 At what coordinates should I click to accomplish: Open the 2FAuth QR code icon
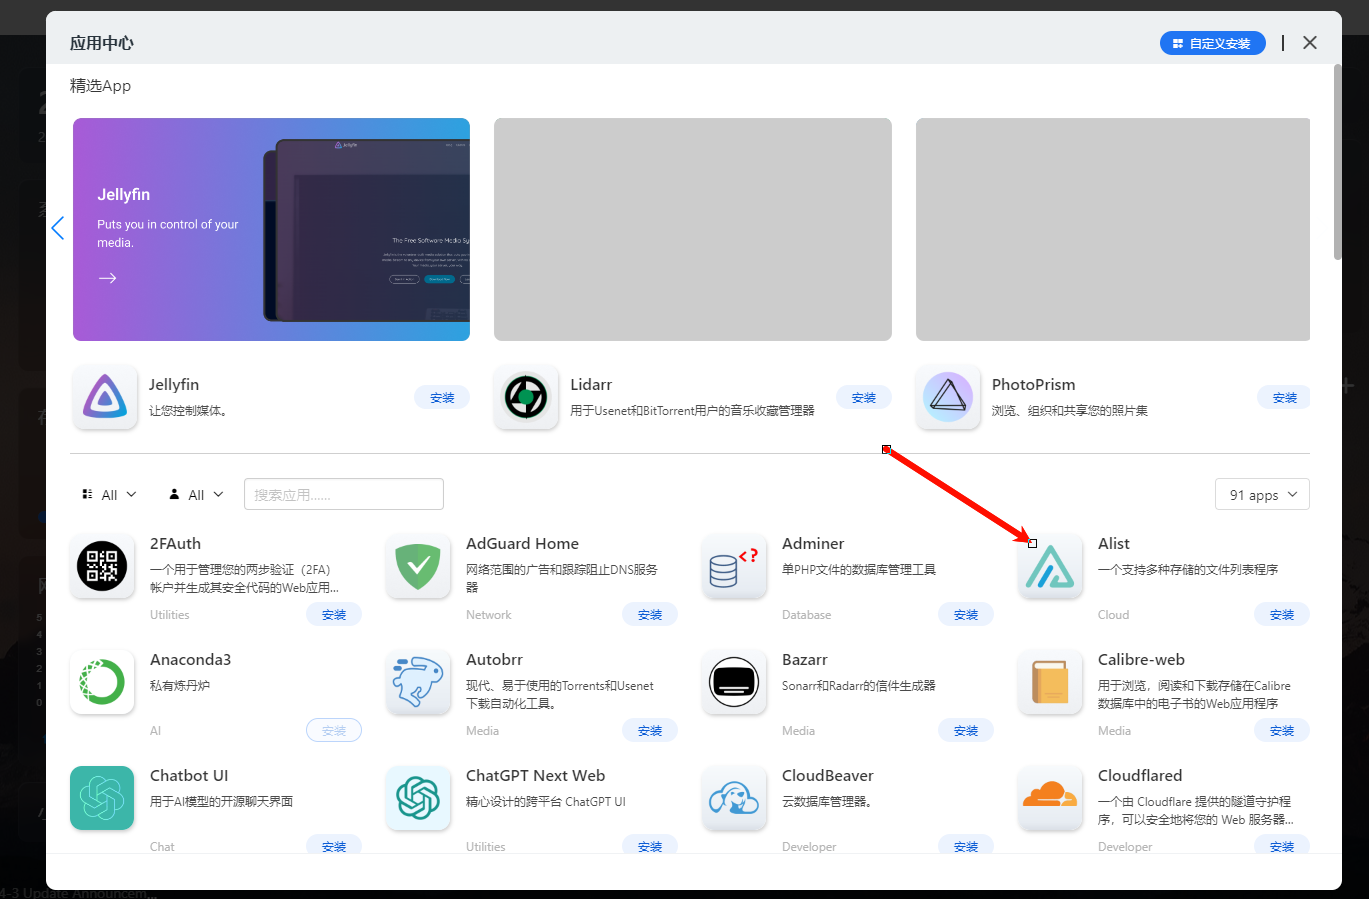tap(102, 566)
